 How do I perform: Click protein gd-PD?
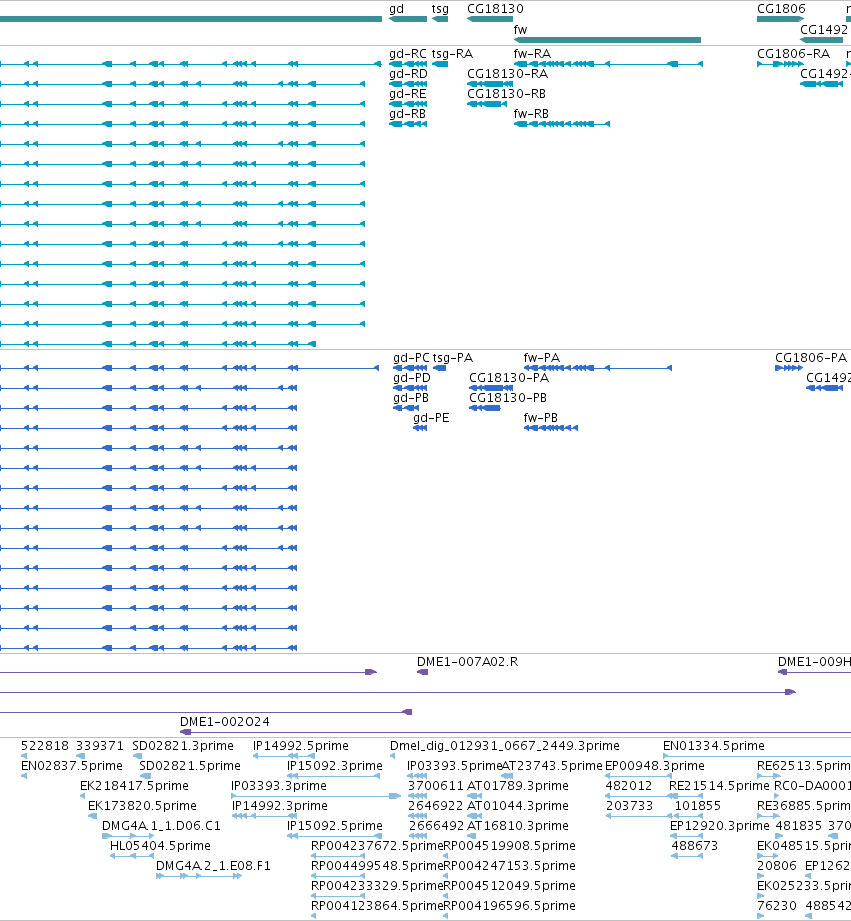[412, 378]
